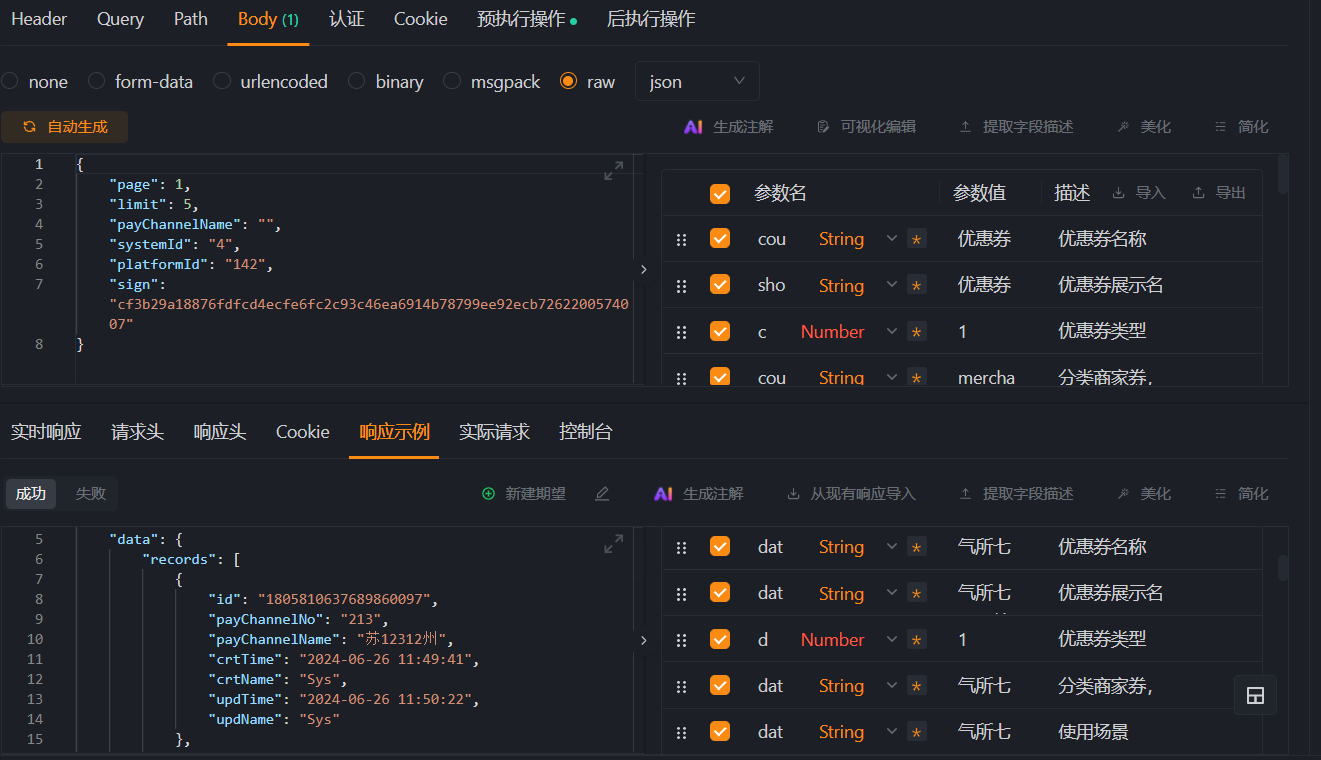Uncheck the response row 使用场景 checkbox
The image size is (1321, 760).
pos(720,731)
